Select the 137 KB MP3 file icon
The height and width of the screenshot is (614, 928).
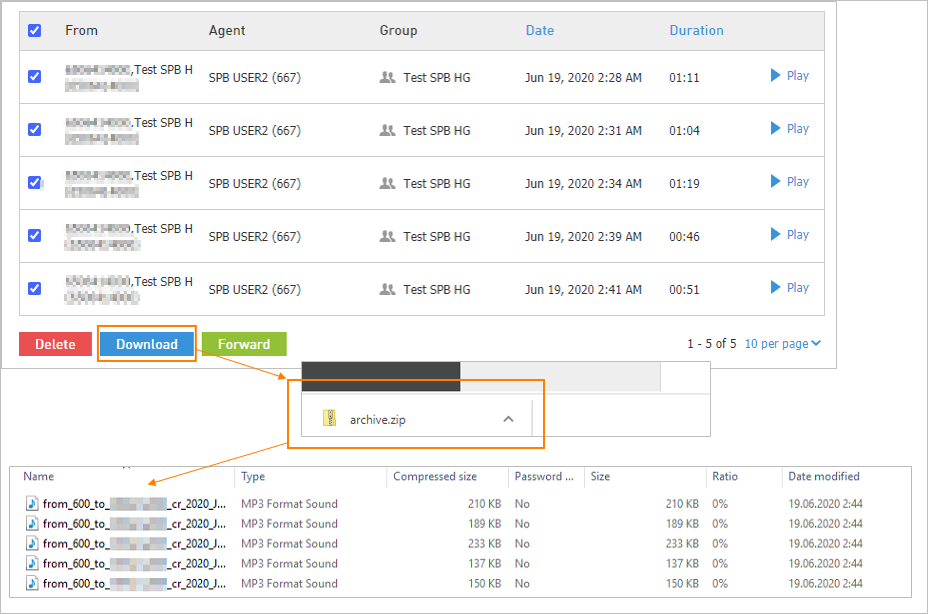pyautogui.click(x=32, y=563)
